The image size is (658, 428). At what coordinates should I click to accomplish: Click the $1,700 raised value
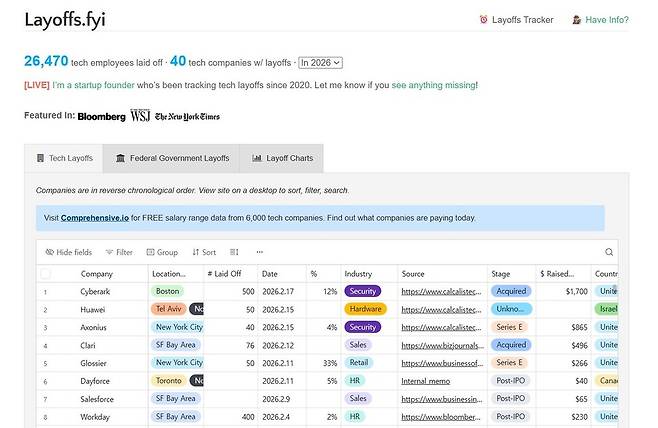(577, 292)
